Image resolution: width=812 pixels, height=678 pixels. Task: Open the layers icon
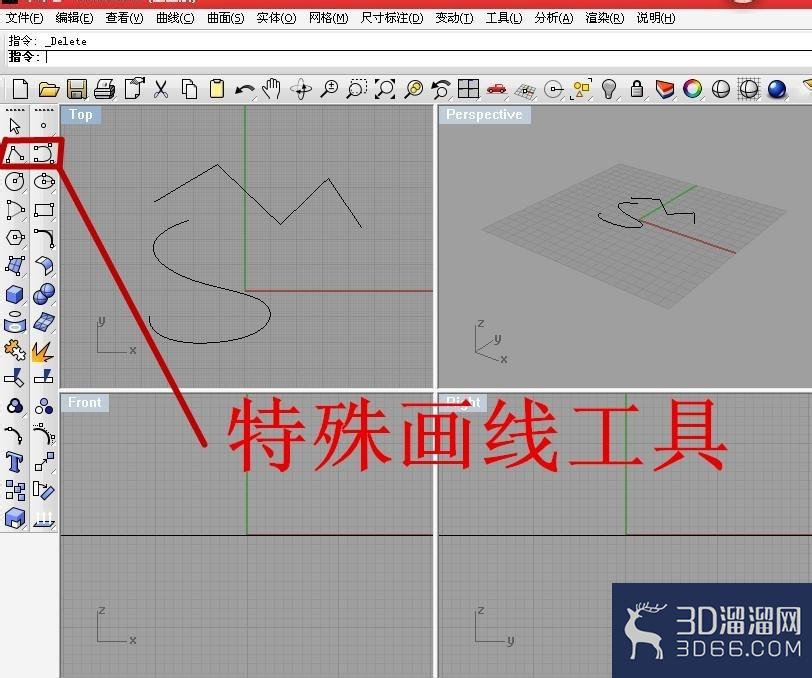pos(664,89)
